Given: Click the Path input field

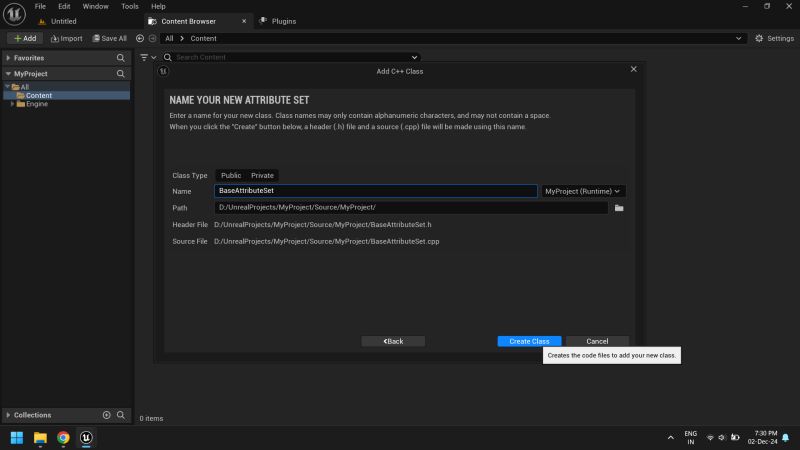Looking at the screenshot, I should 411,208.
